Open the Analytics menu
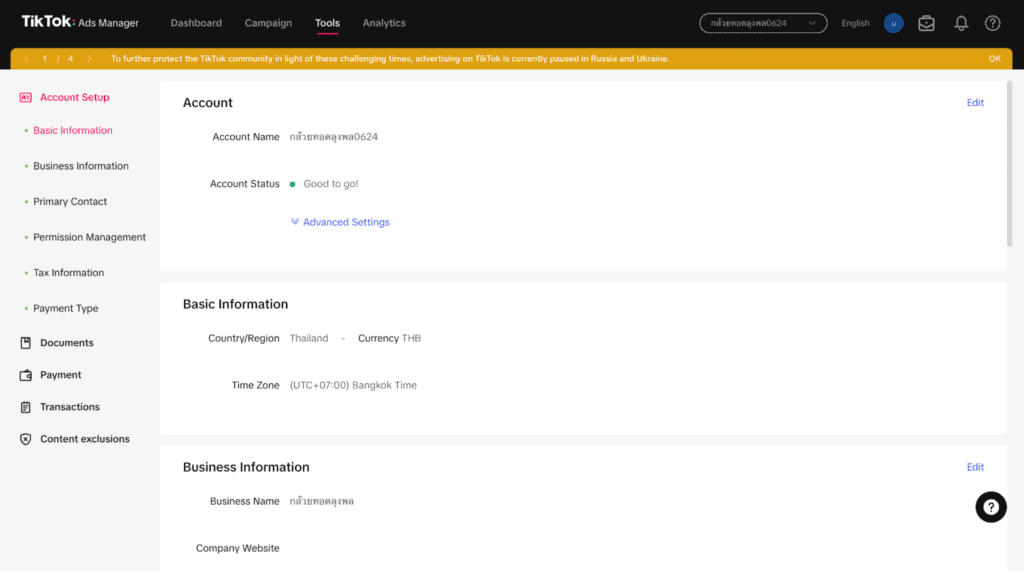1024x583 pixels. pyautogui.click(x=384, y=23)
